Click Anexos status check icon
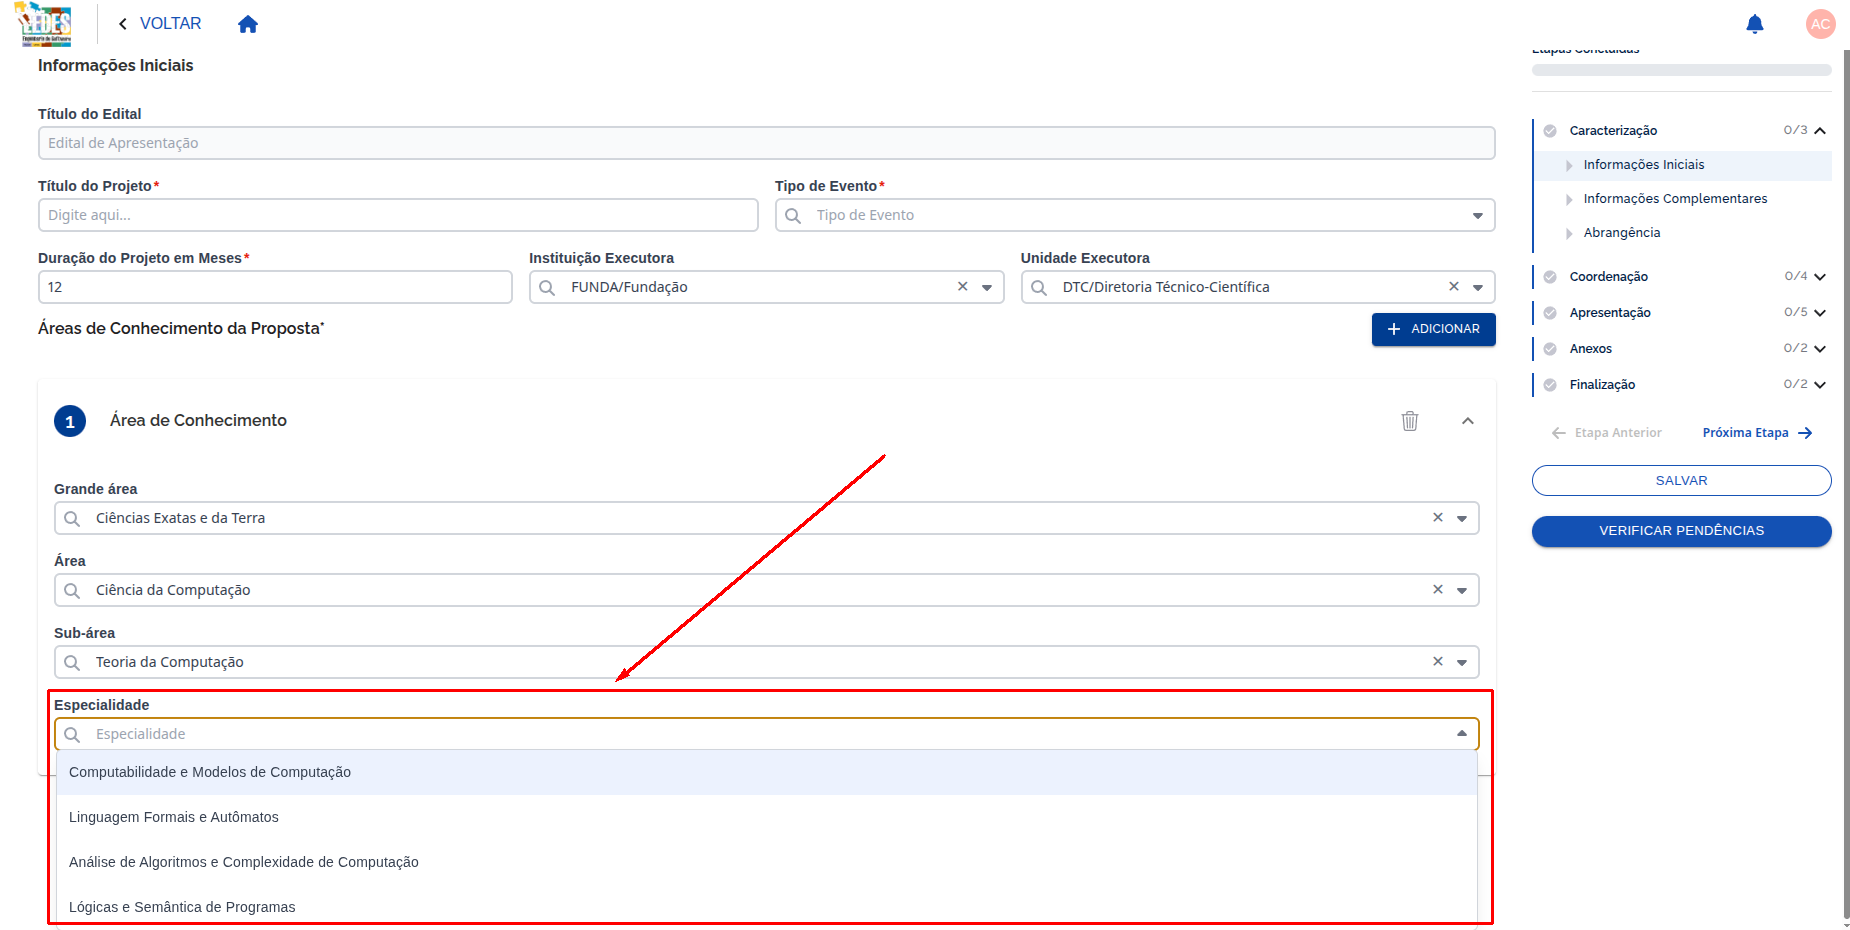1850x930 pixels. coord(1550,349)
